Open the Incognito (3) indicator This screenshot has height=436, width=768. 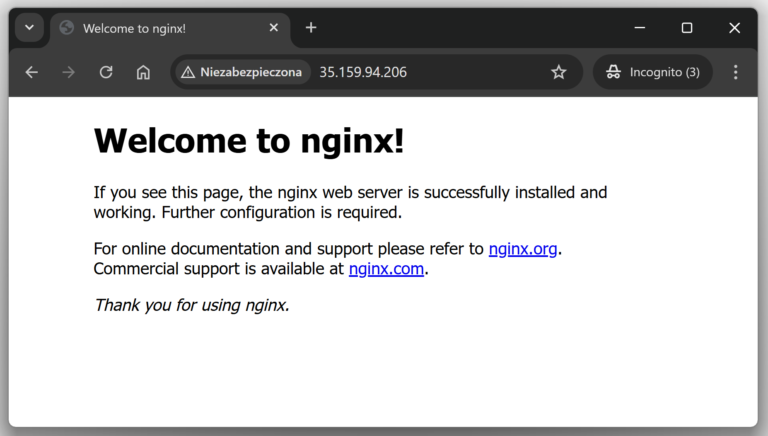point(652,73)
